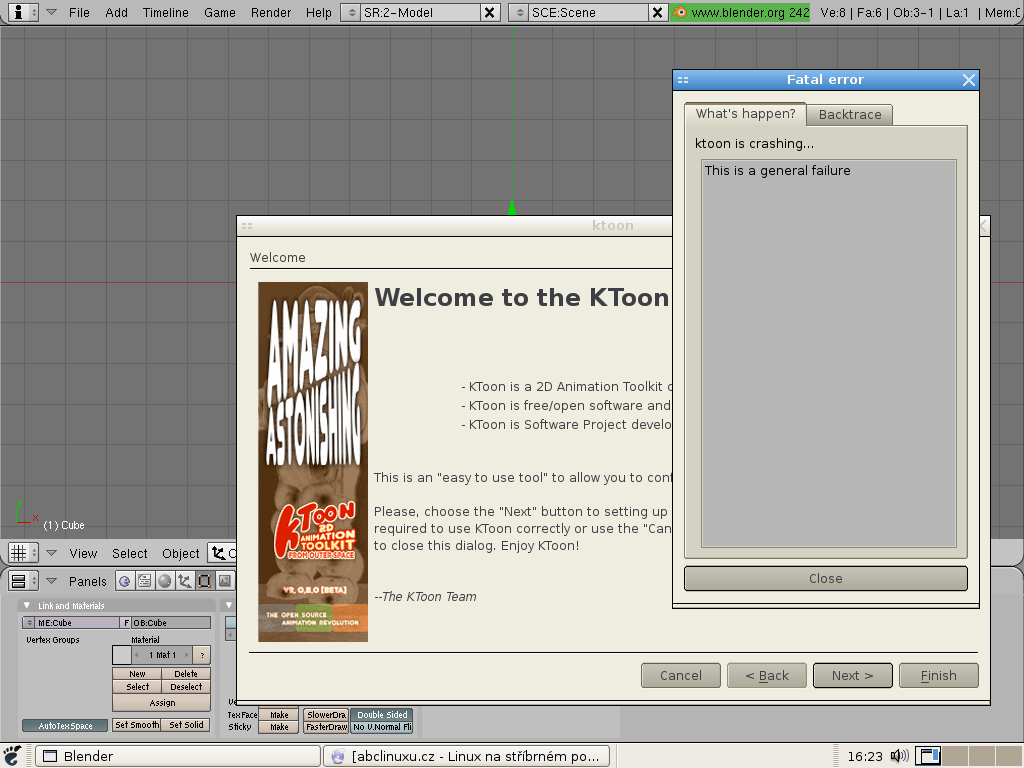Open the File menu
The height and width of the screenshot is (768, 1024).
[79, 12]
